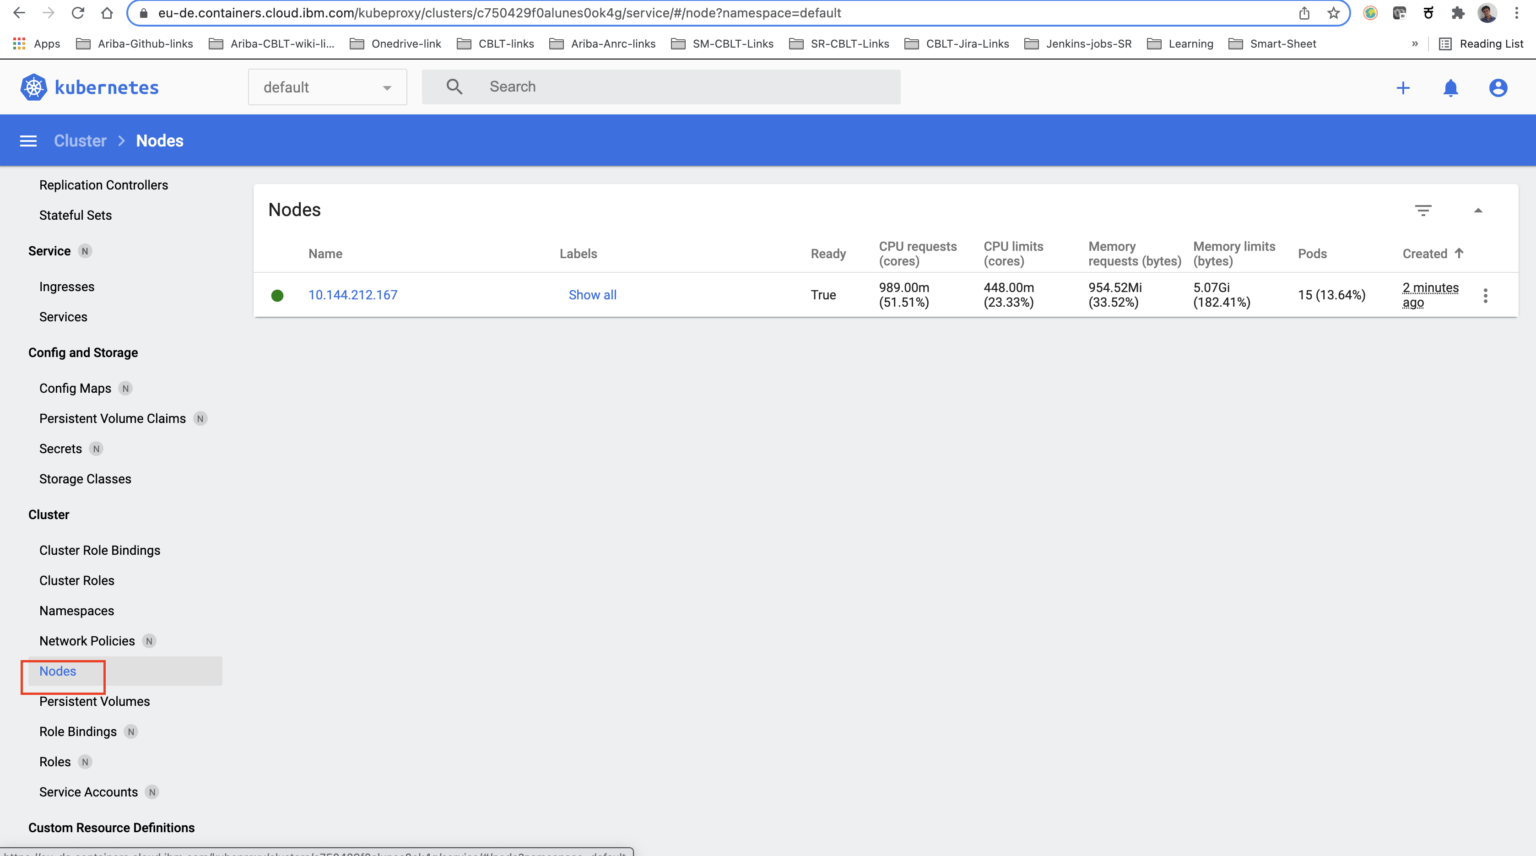The image size is (1536, 856).
Task: Show all labels for the node
Action: [x=592, y=295]
